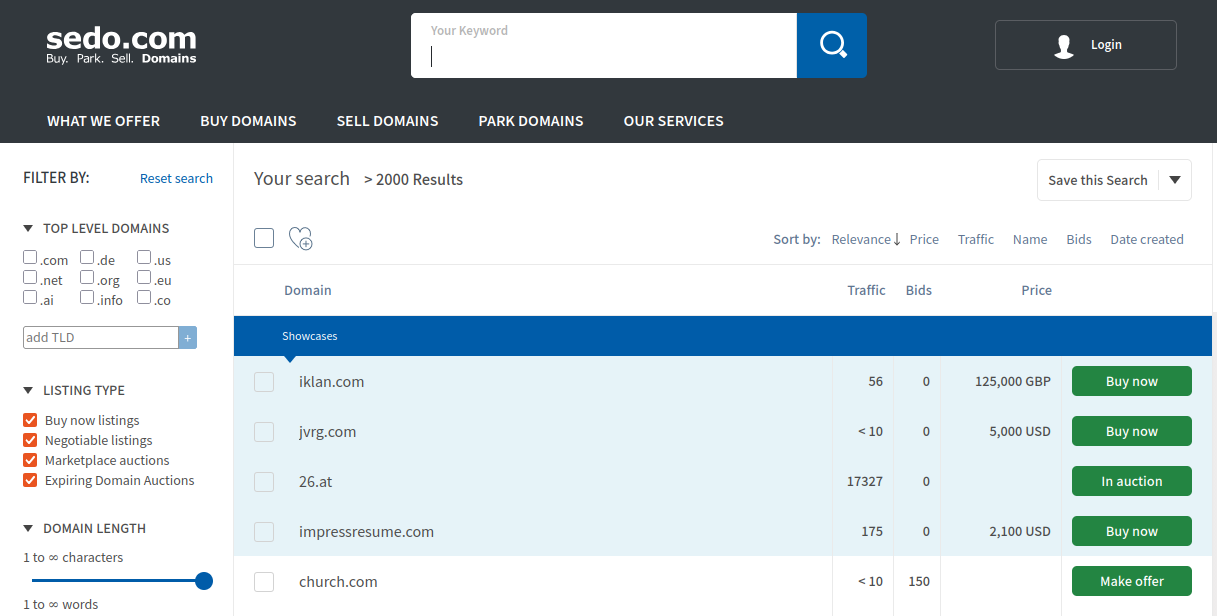Sort results by Date created
The image size is (1217, 616).
click(x=1147, y=239)
